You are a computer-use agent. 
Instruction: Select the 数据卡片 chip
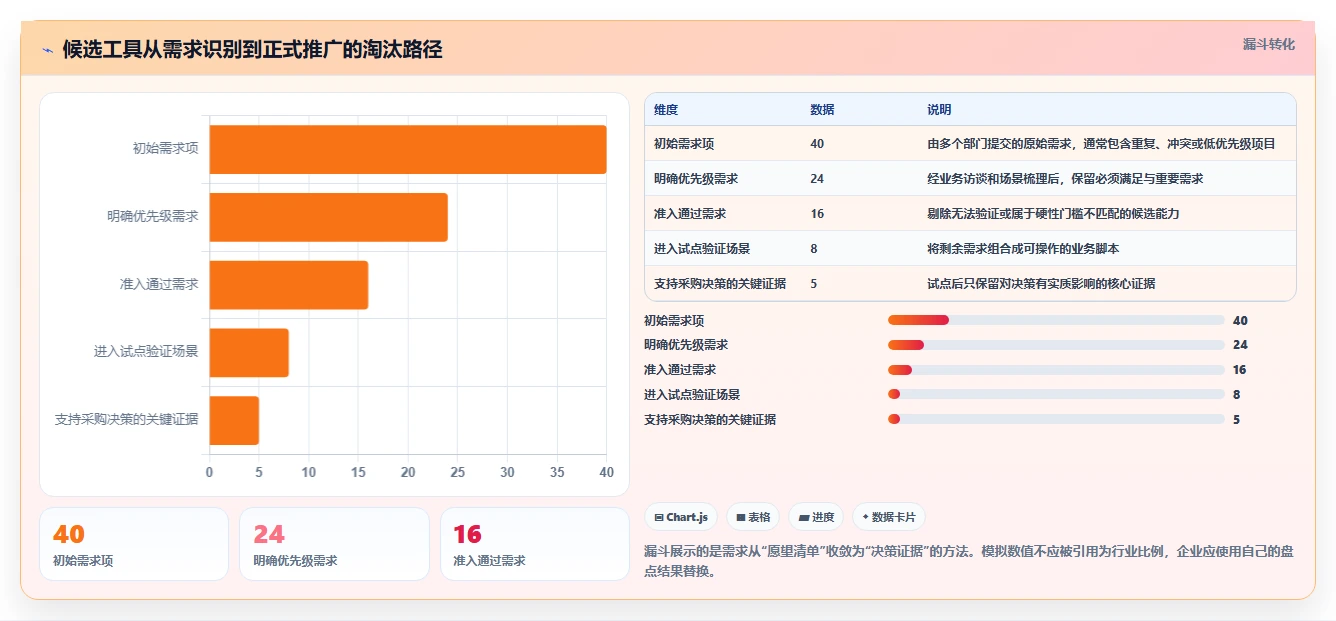click(x=889, y=517)
